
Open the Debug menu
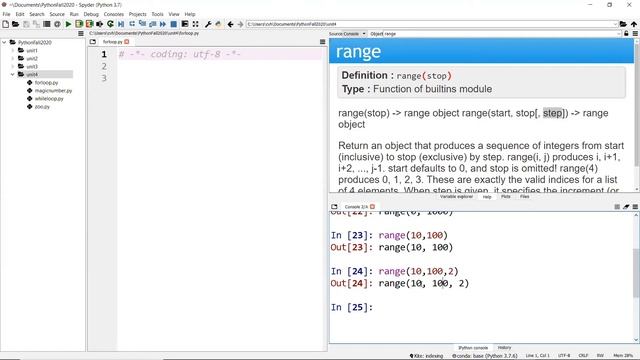pos(91,14)
